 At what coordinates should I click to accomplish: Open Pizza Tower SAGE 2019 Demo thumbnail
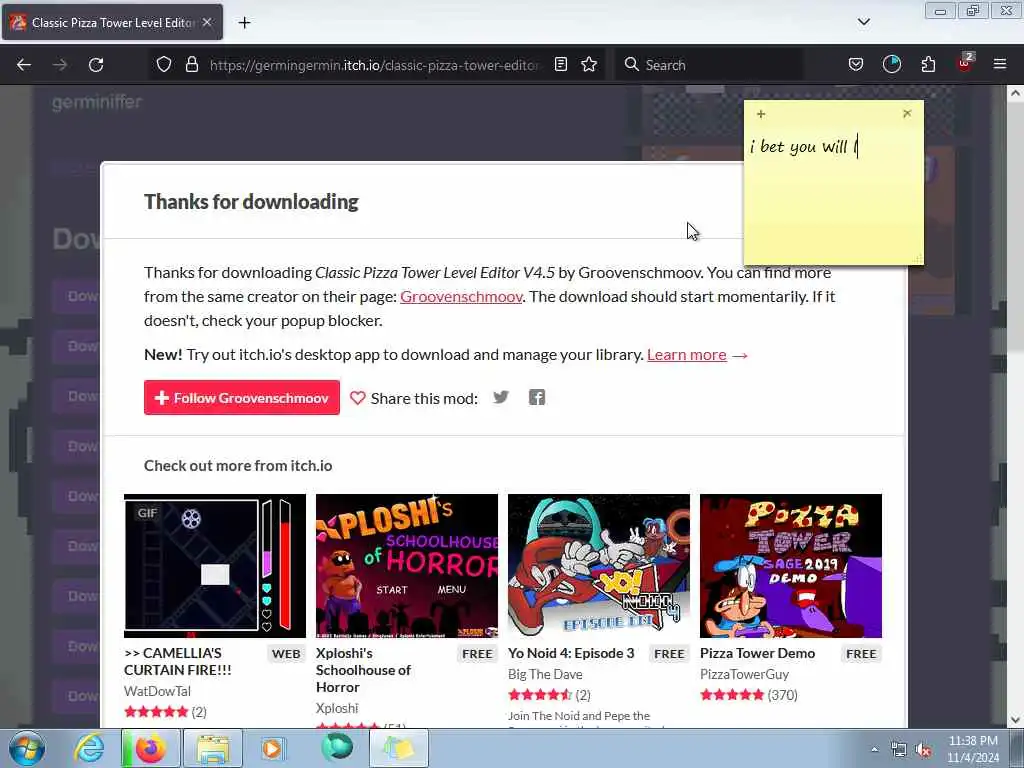tap(791, 566)
